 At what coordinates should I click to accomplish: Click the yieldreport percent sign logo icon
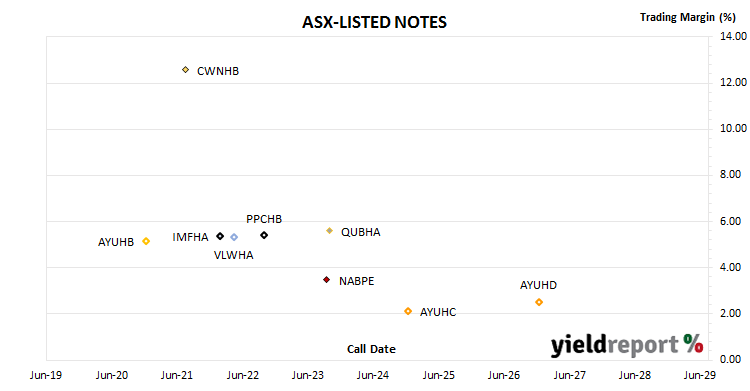click(x=693, y=344)
